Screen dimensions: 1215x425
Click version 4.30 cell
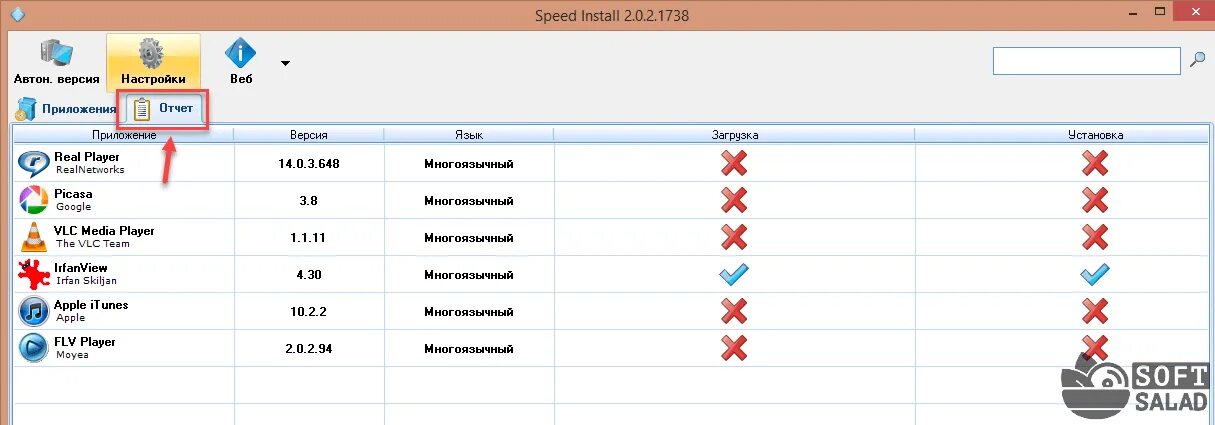coord(309,274)
